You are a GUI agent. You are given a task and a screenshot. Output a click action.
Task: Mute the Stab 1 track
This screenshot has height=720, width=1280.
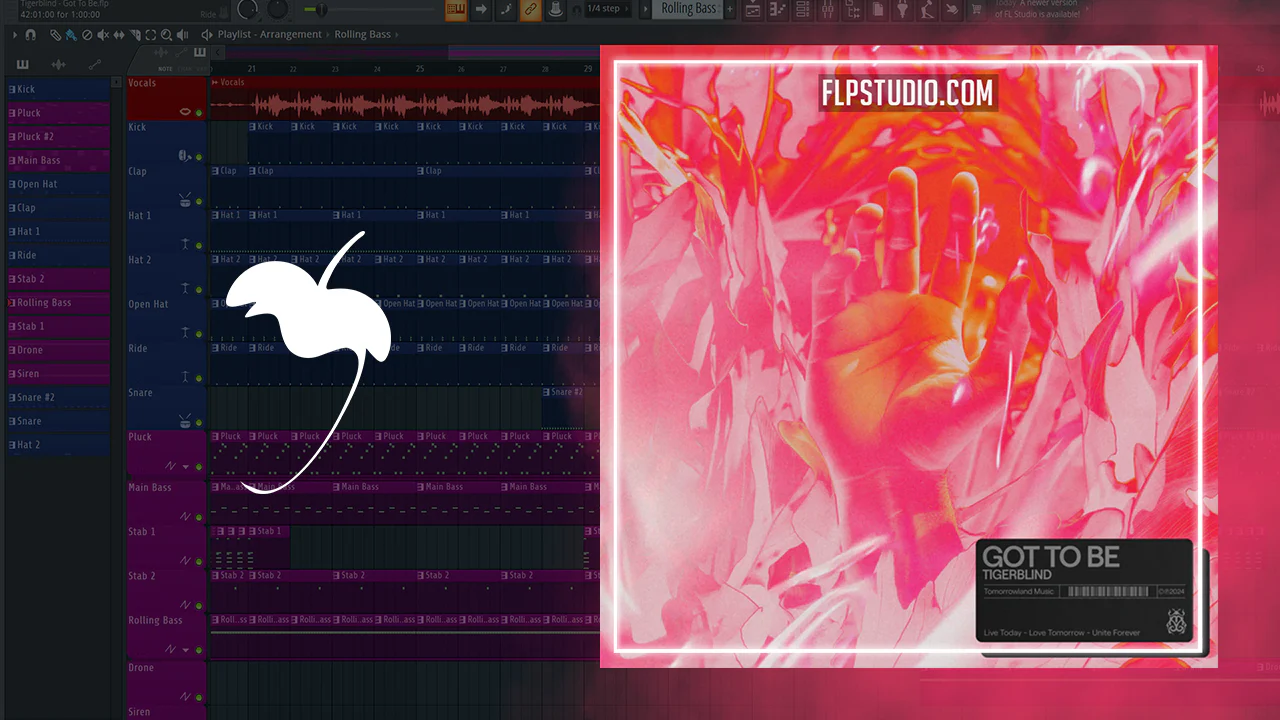[x=199, y=561]
